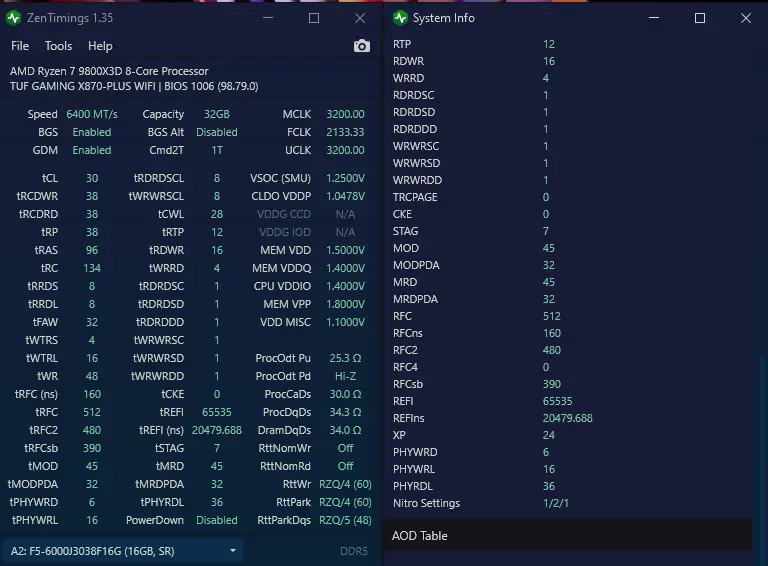Image resolution: width=768 pixels, height=566 pixels.
Task: Click the RttPark value RZQ/4 (60)
Action: pyautogui.click(x=345, y=502)
